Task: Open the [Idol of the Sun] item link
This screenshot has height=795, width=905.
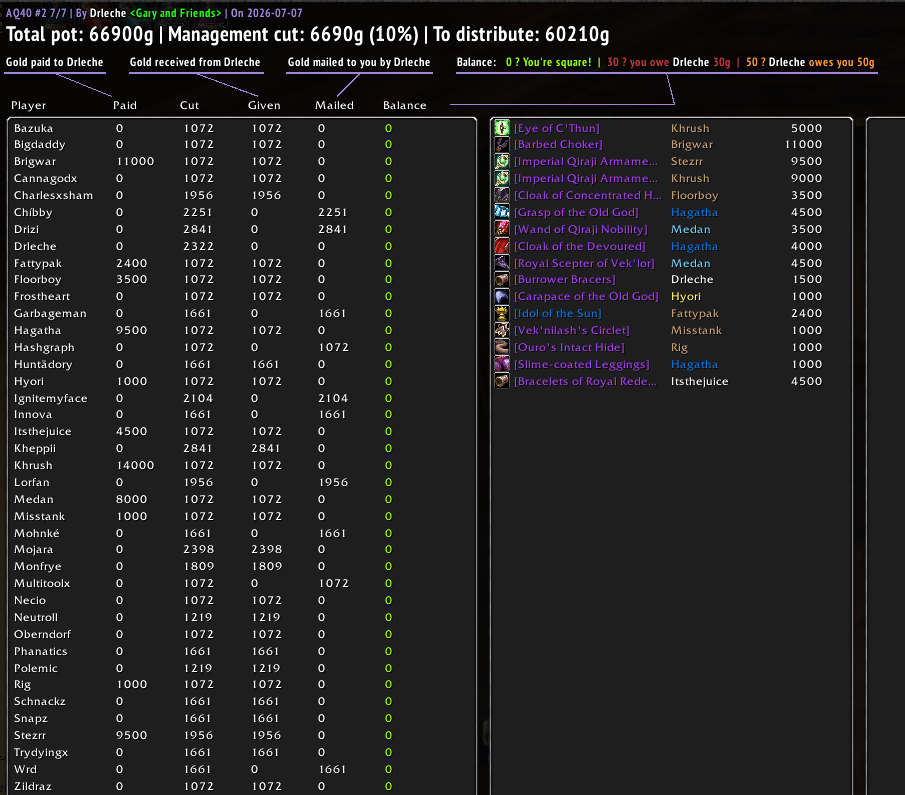Action: pyautogui.click(x=558, y=313)
